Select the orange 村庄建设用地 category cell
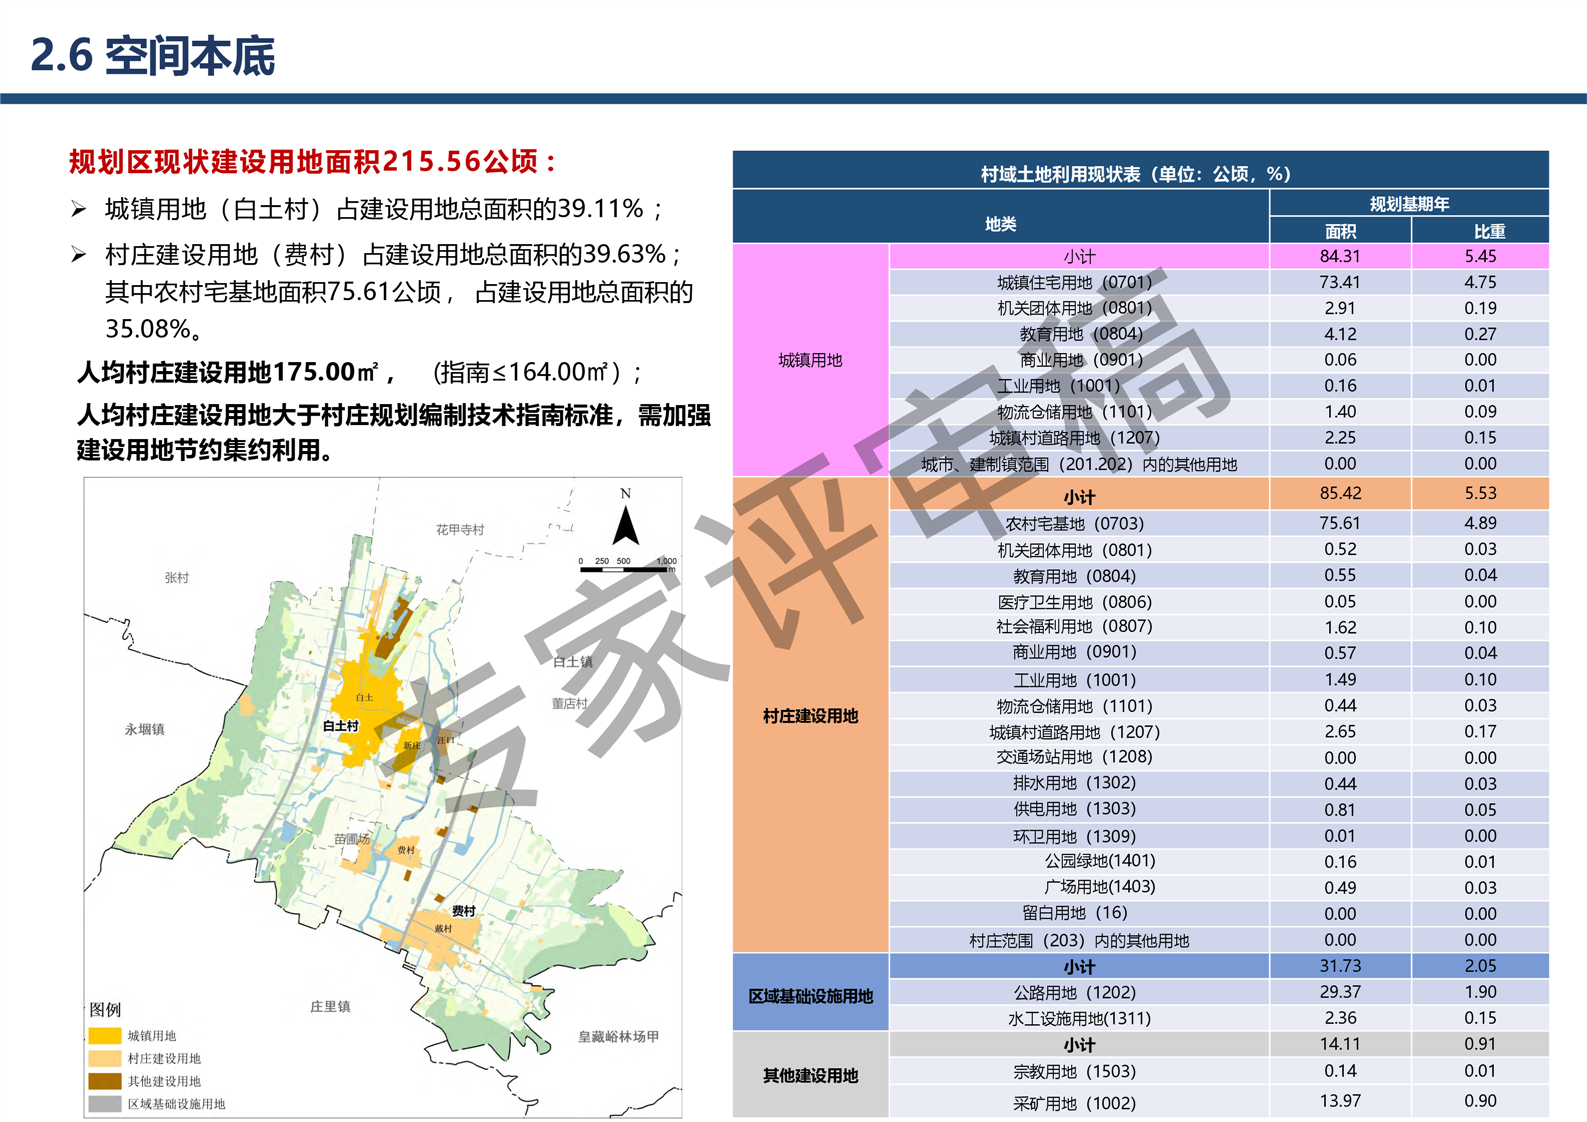Viewport: 1587px width, 1122px height. coord(810,716)
